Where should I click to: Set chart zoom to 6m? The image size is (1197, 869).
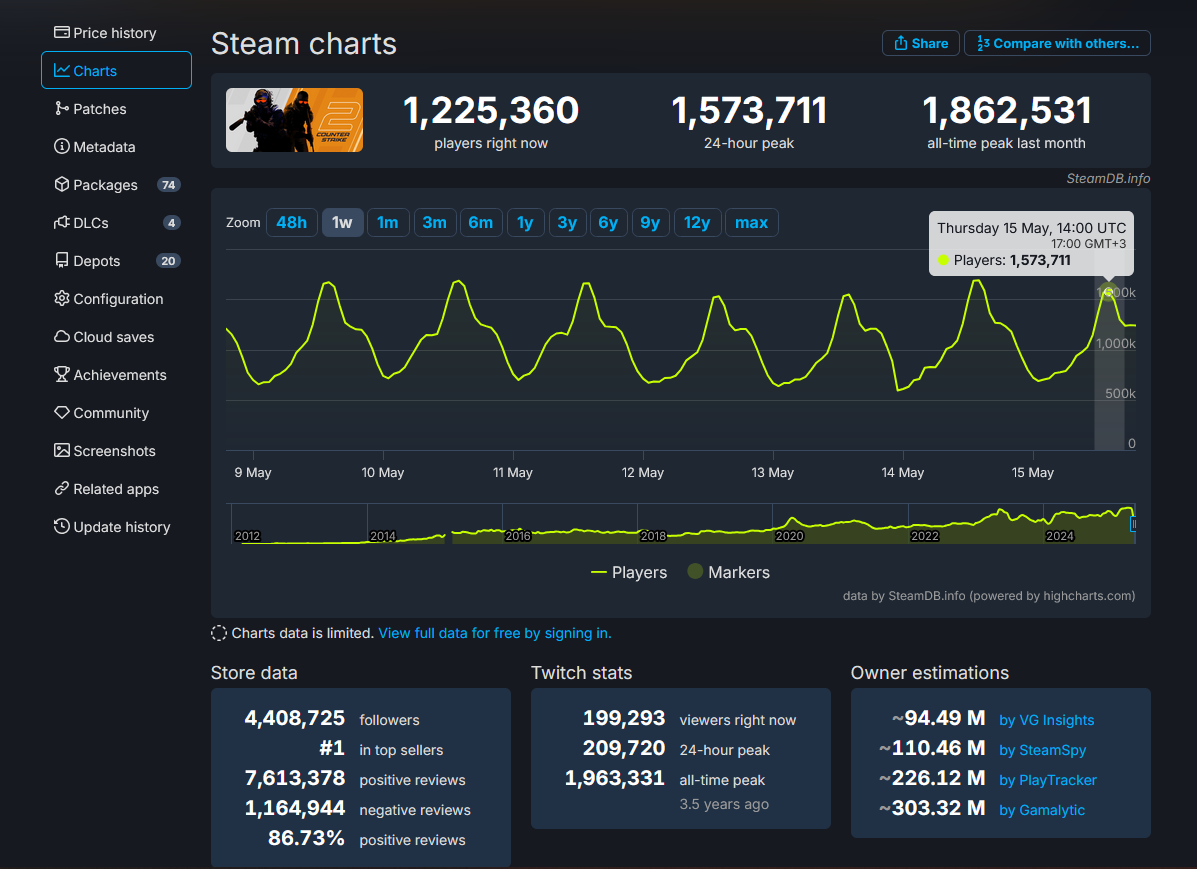click(x=481, y=223)
